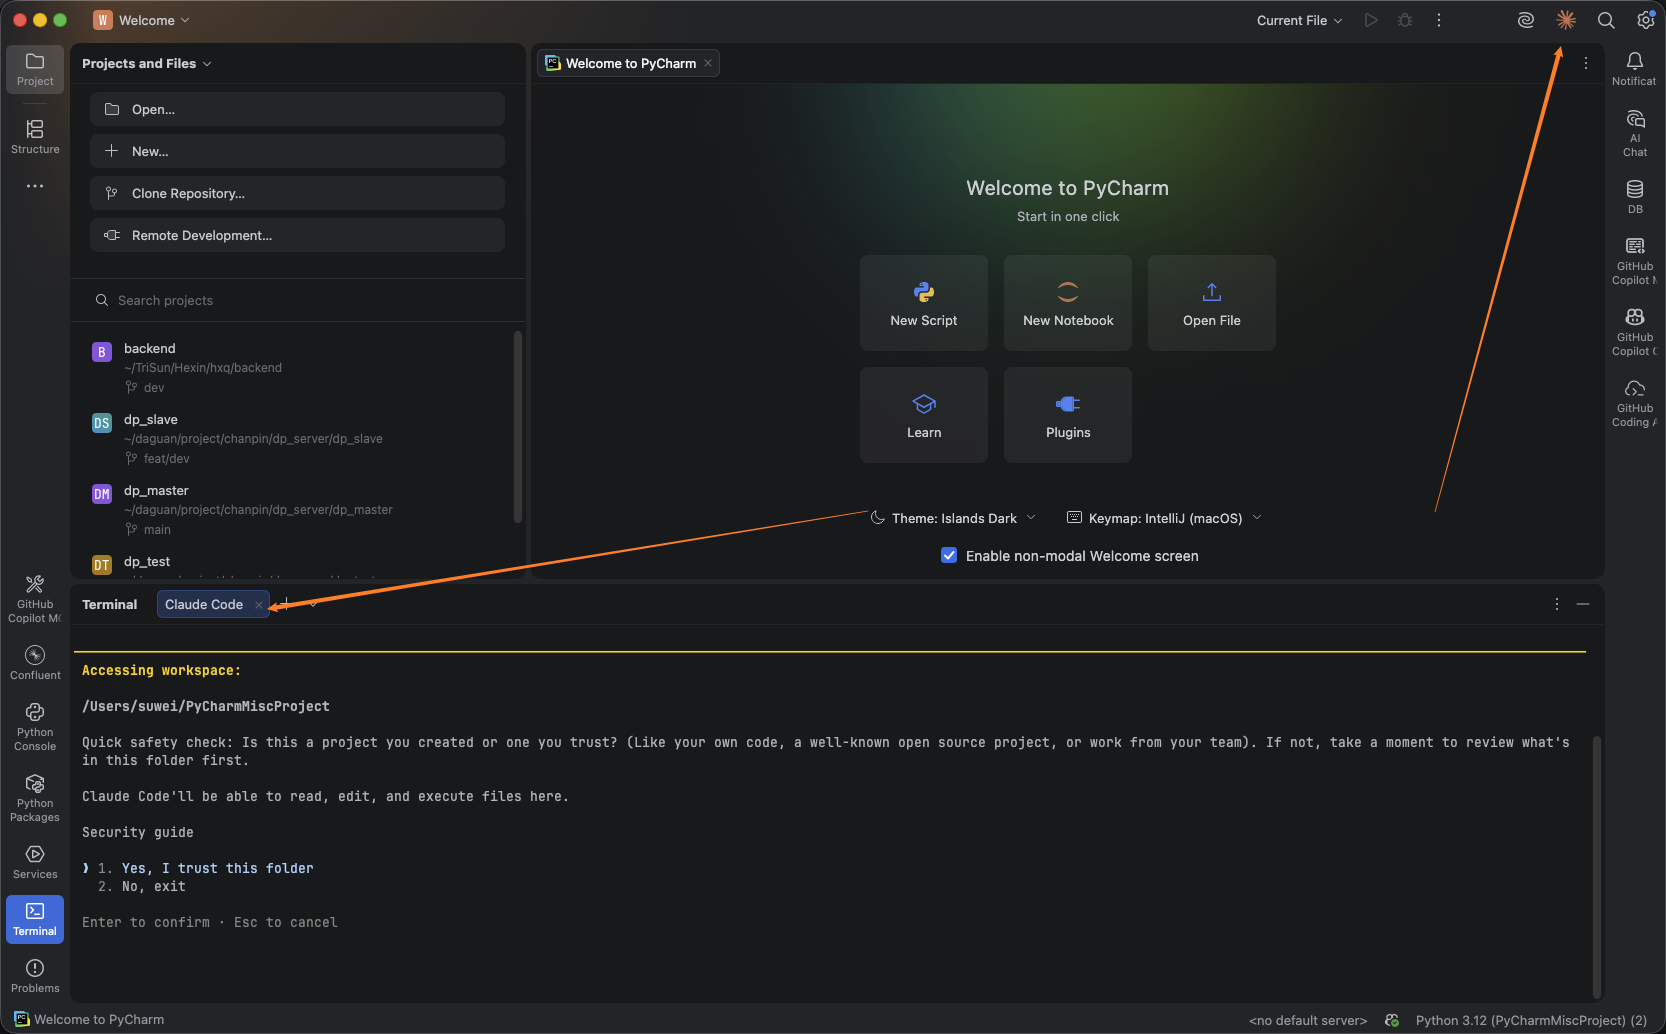Add a new terminal tab

tap(285, 604)
